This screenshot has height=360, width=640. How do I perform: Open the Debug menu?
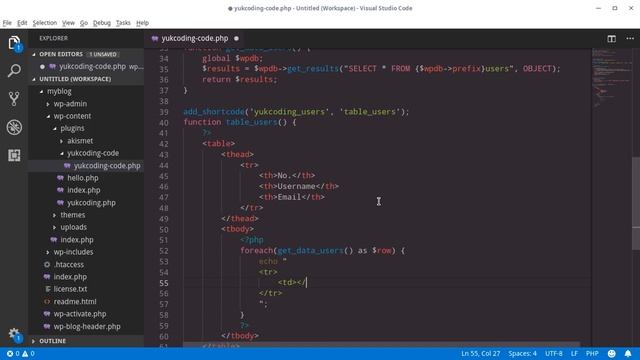coord(102,23)
